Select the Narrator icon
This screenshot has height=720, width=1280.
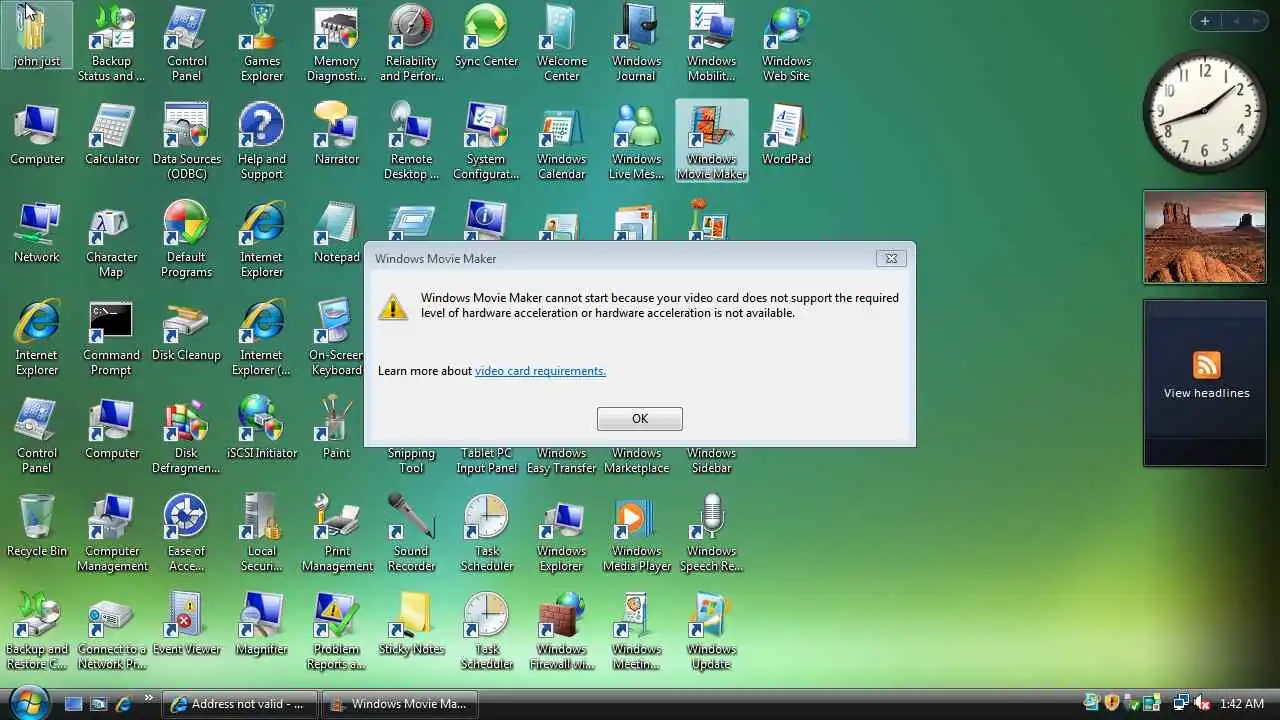click(337, 134)
